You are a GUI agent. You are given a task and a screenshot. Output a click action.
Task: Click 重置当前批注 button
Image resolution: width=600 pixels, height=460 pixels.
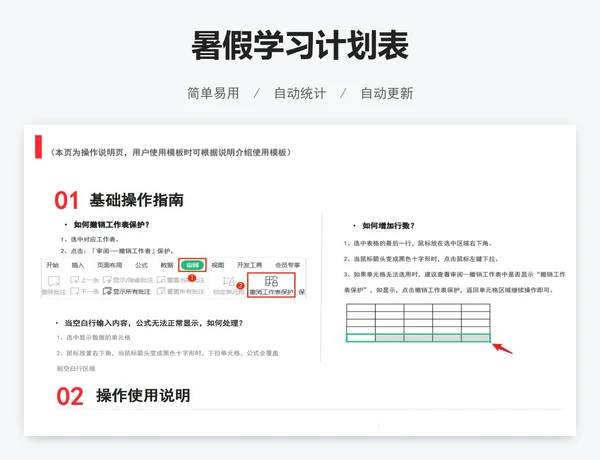(181, 280)
